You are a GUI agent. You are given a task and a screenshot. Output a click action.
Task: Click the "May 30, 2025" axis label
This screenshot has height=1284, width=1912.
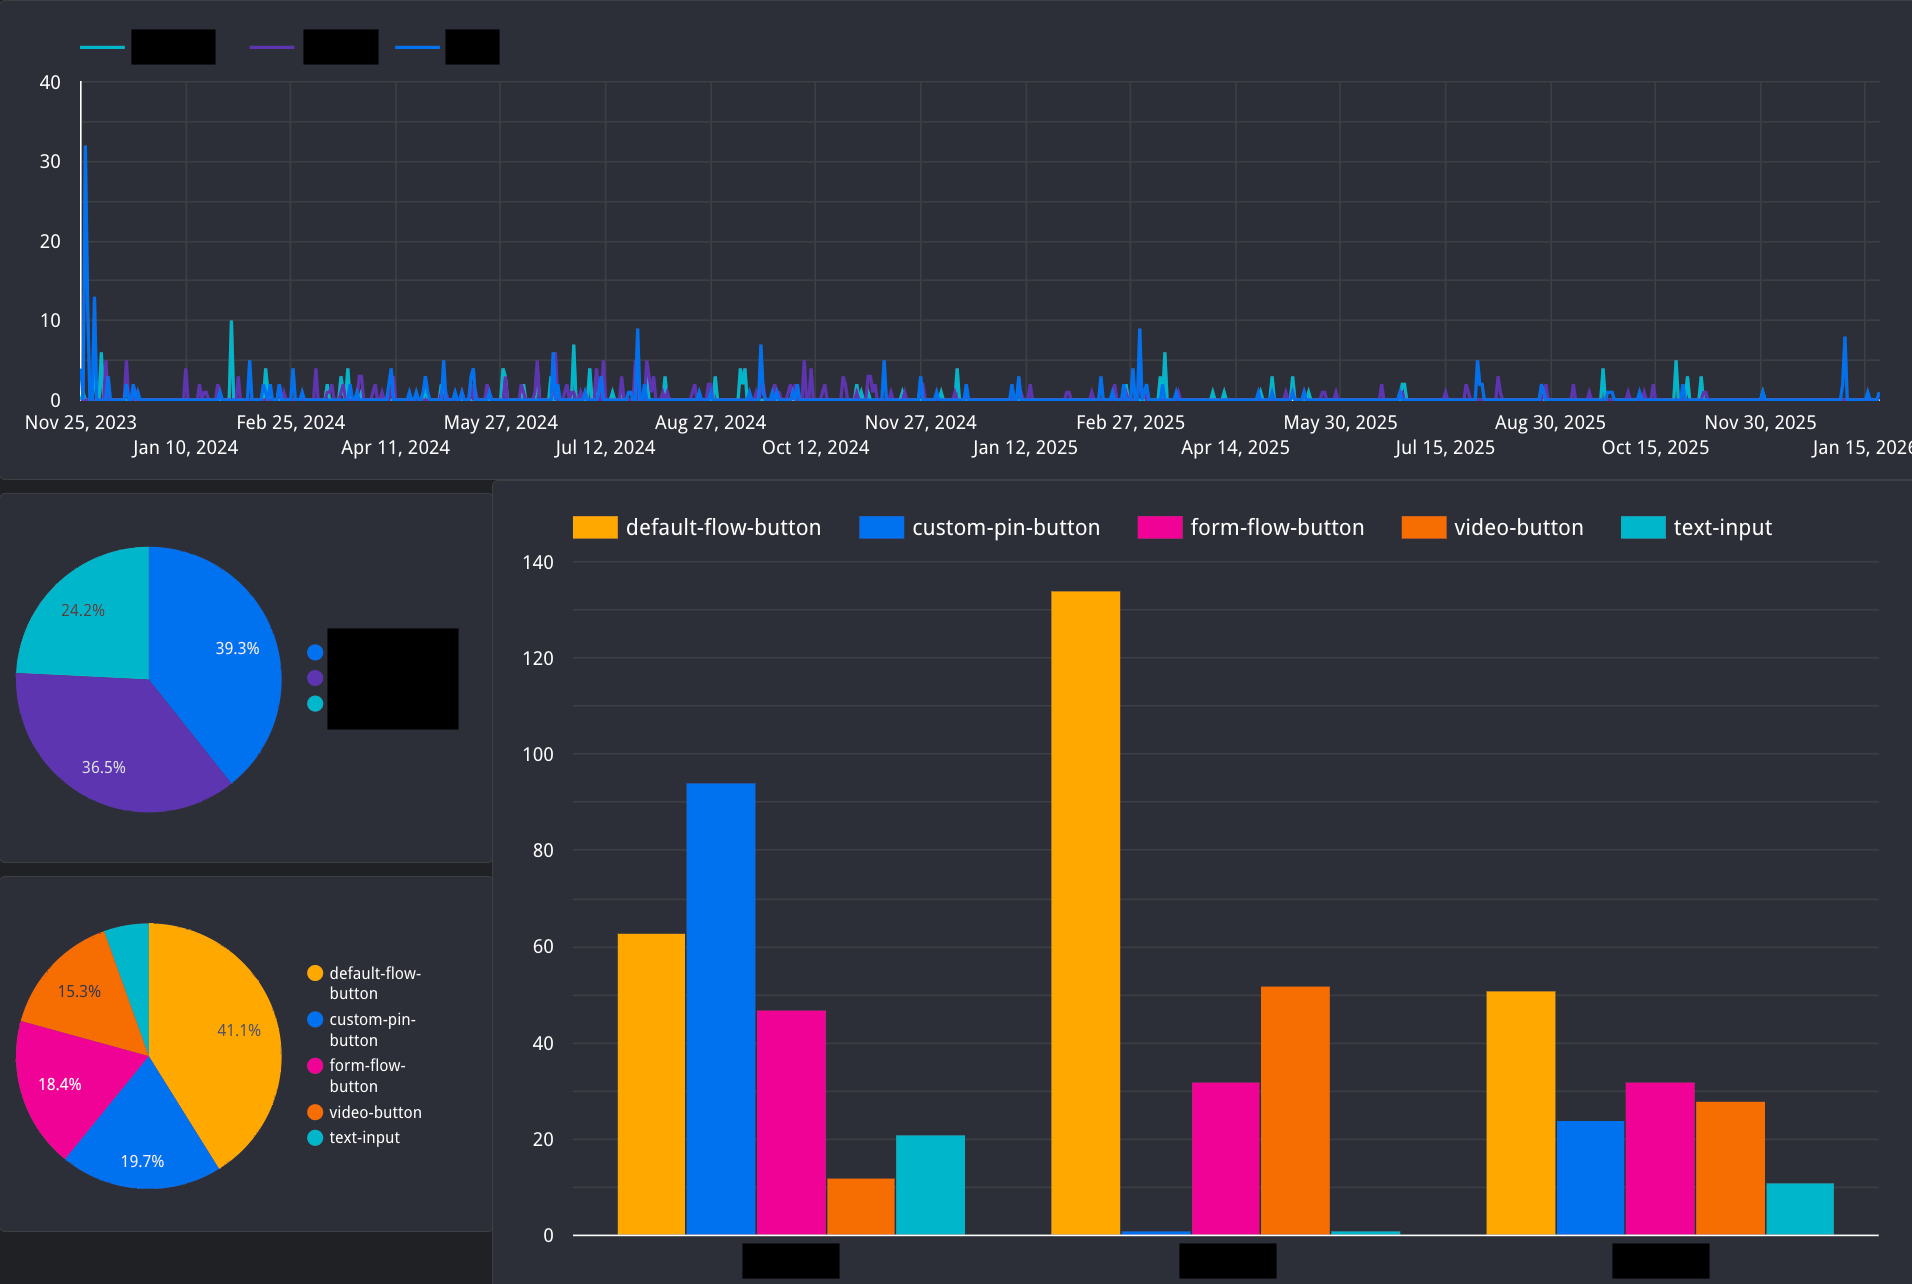coord(1340,422)
